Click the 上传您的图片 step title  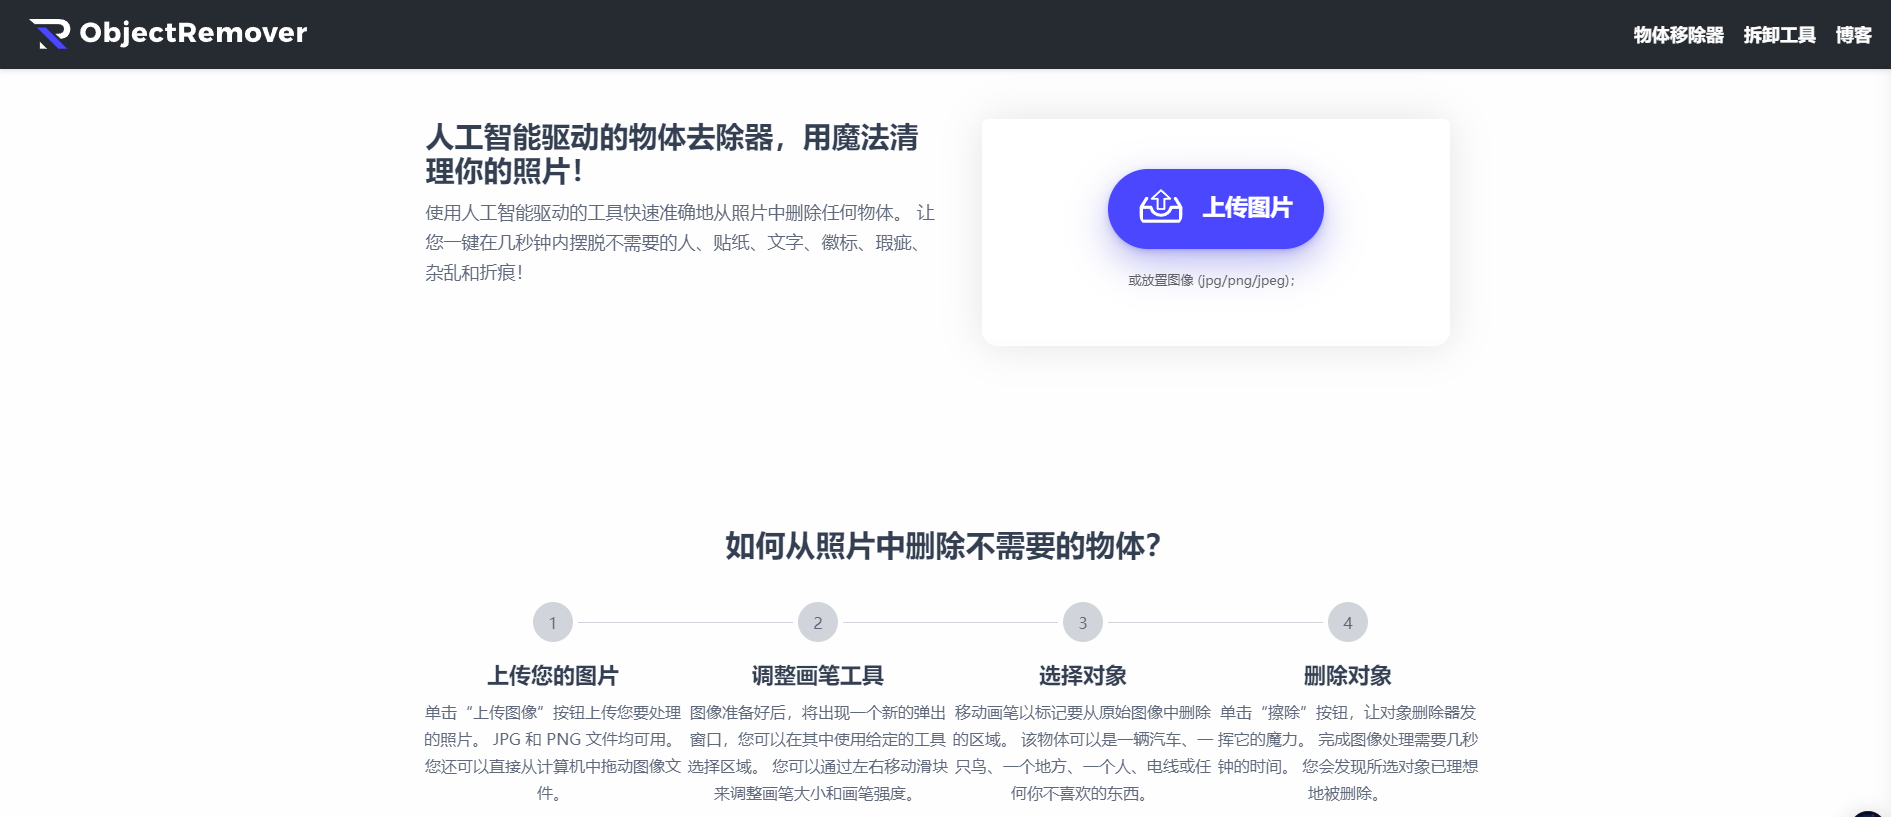pos(552,676)
